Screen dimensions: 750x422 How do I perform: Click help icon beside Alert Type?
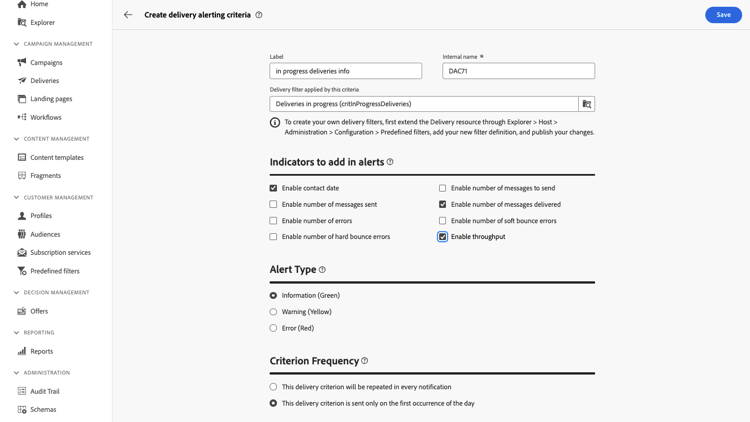click(x=322, y=270)
